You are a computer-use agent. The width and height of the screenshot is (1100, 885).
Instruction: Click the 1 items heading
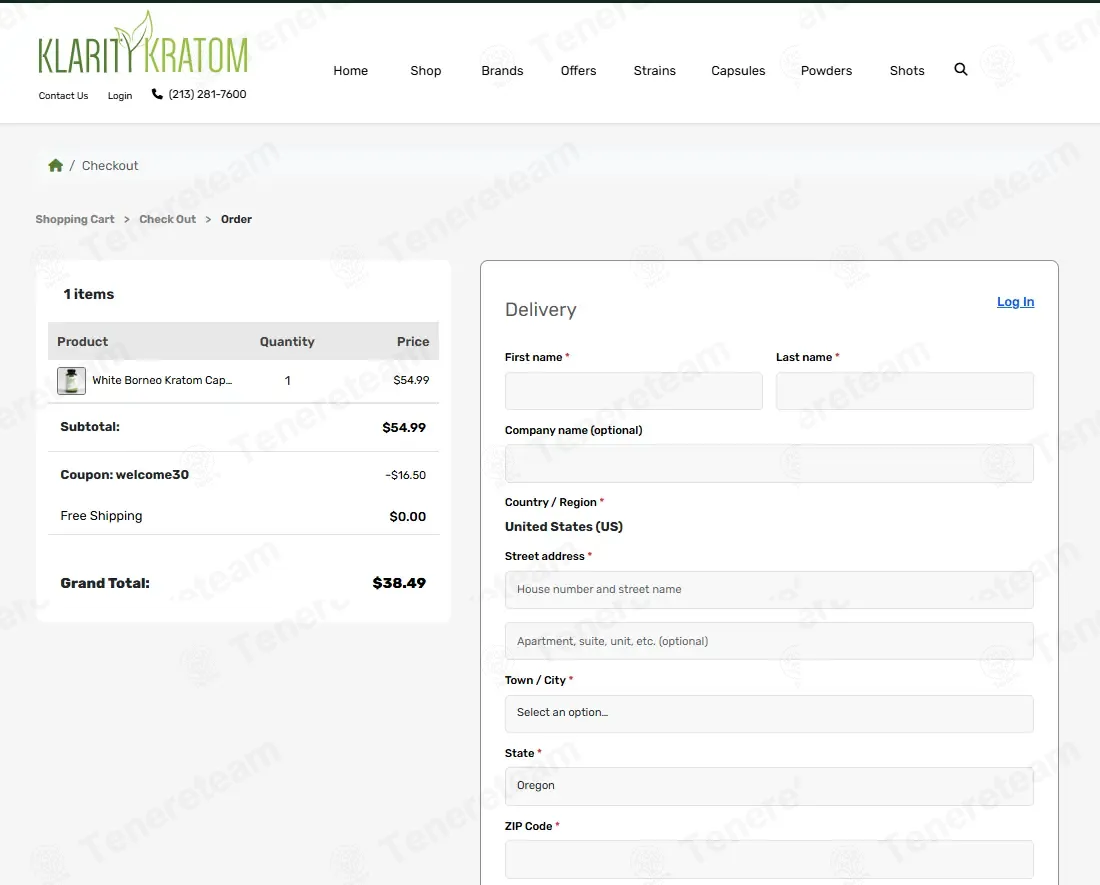click(88, 295)
